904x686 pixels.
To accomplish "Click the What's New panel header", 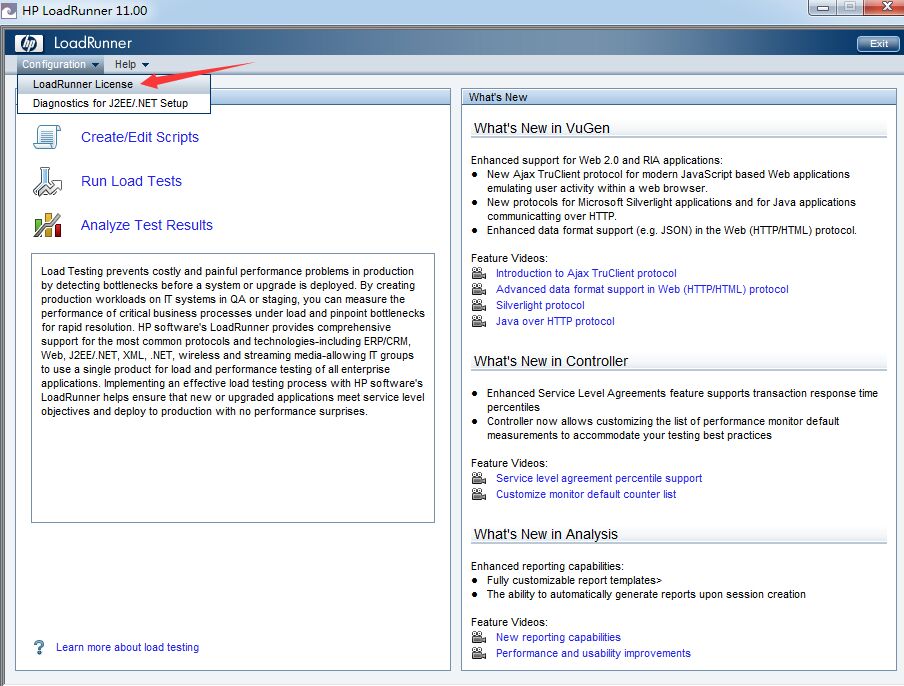I will (x=679, y=97).
